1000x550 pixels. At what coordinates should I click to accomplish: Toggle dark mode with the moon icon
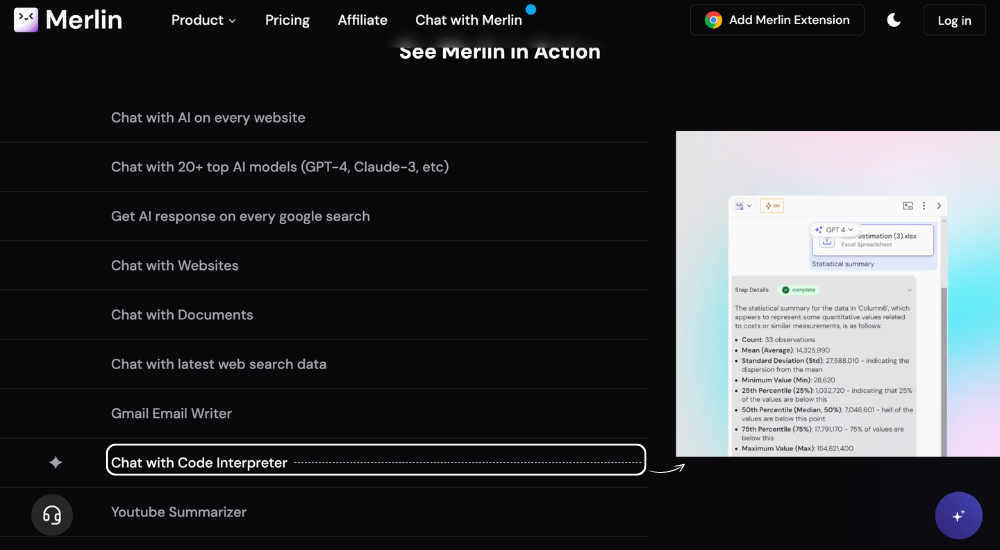click(894, 20)
